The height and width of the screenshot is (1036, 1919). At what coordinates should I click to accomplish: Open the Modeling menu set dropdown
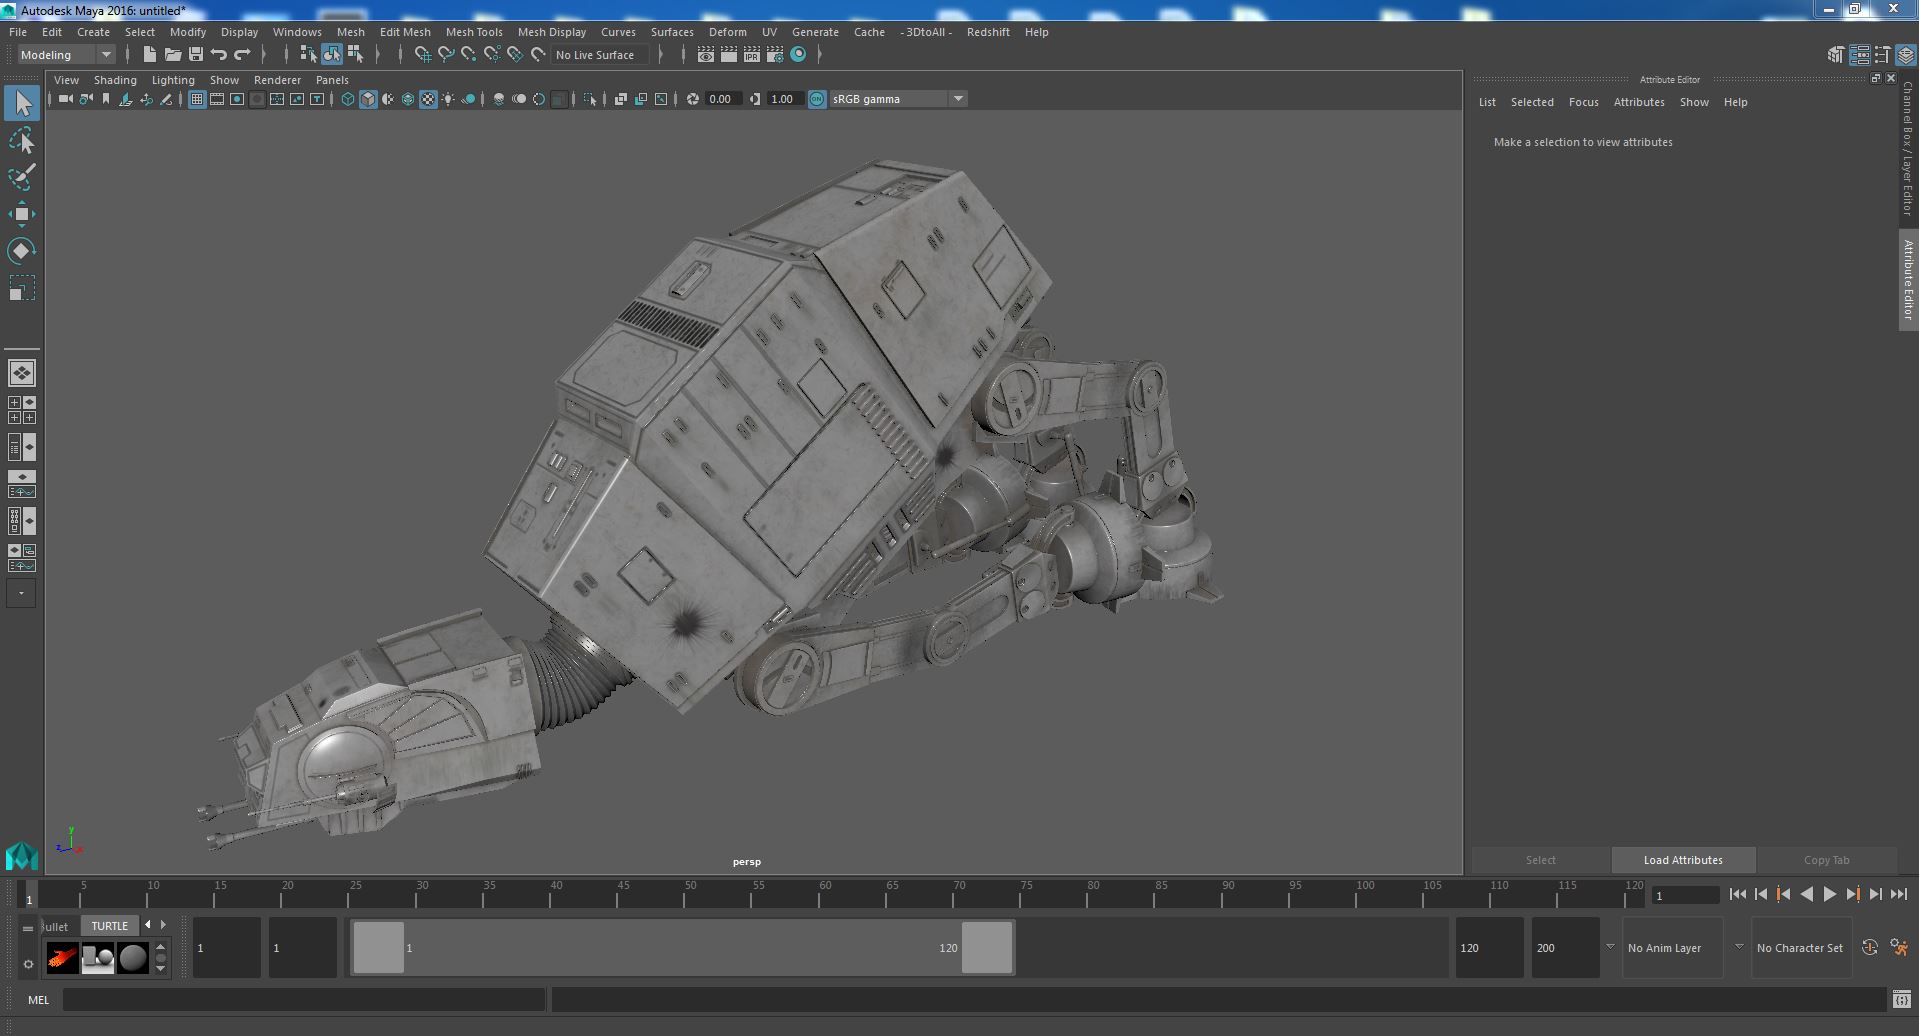[x=67, y=55]
